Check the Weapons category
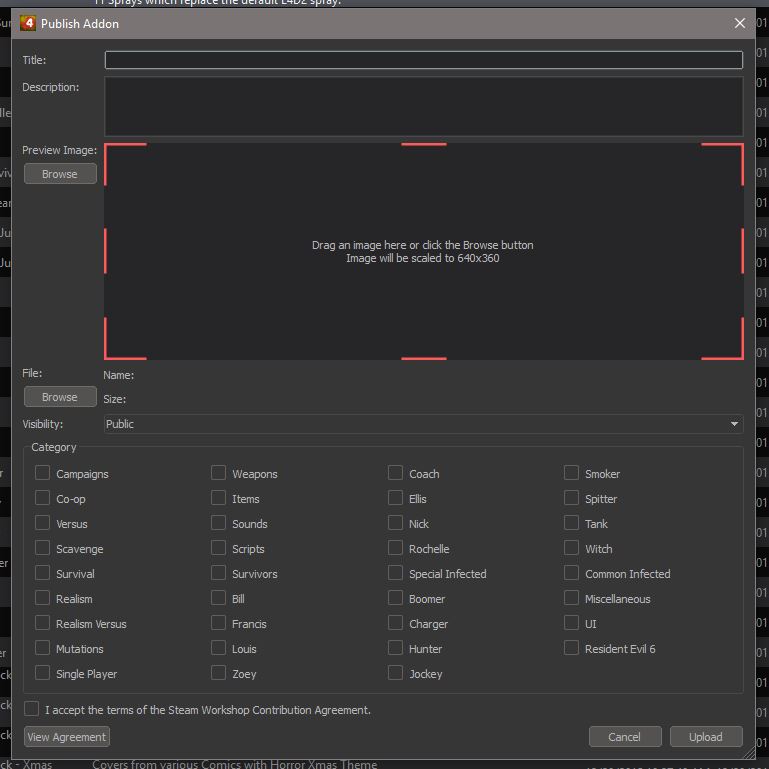Screen dimensions: 769x769 point(218,473)
